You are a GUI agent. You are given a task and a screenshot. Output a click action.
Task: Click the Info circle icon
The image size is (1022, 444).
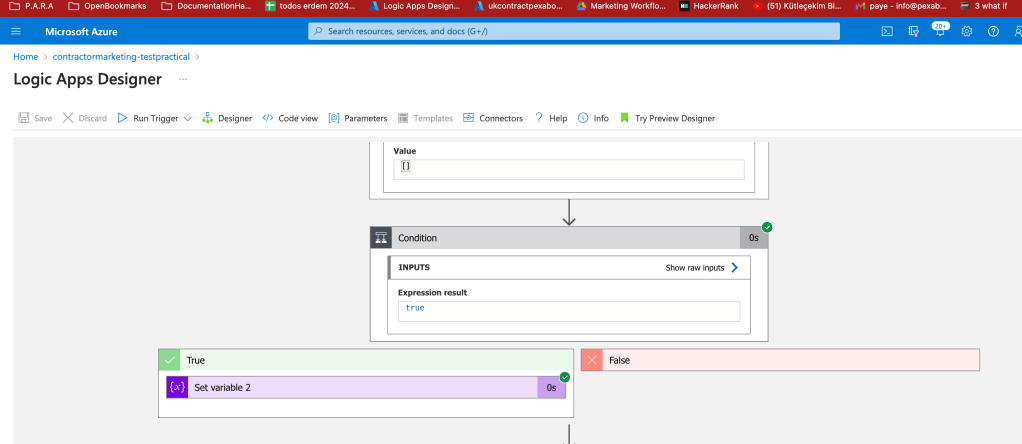[x=583, y=118]
